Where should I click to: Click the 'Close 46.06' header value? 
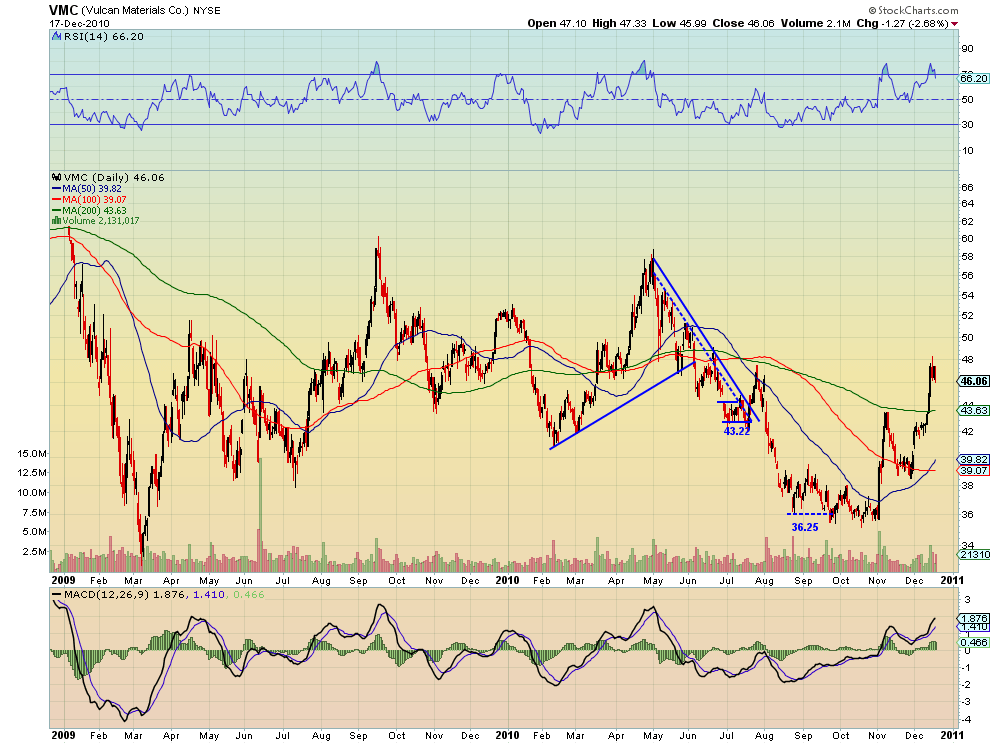click(x=743, y=23)
